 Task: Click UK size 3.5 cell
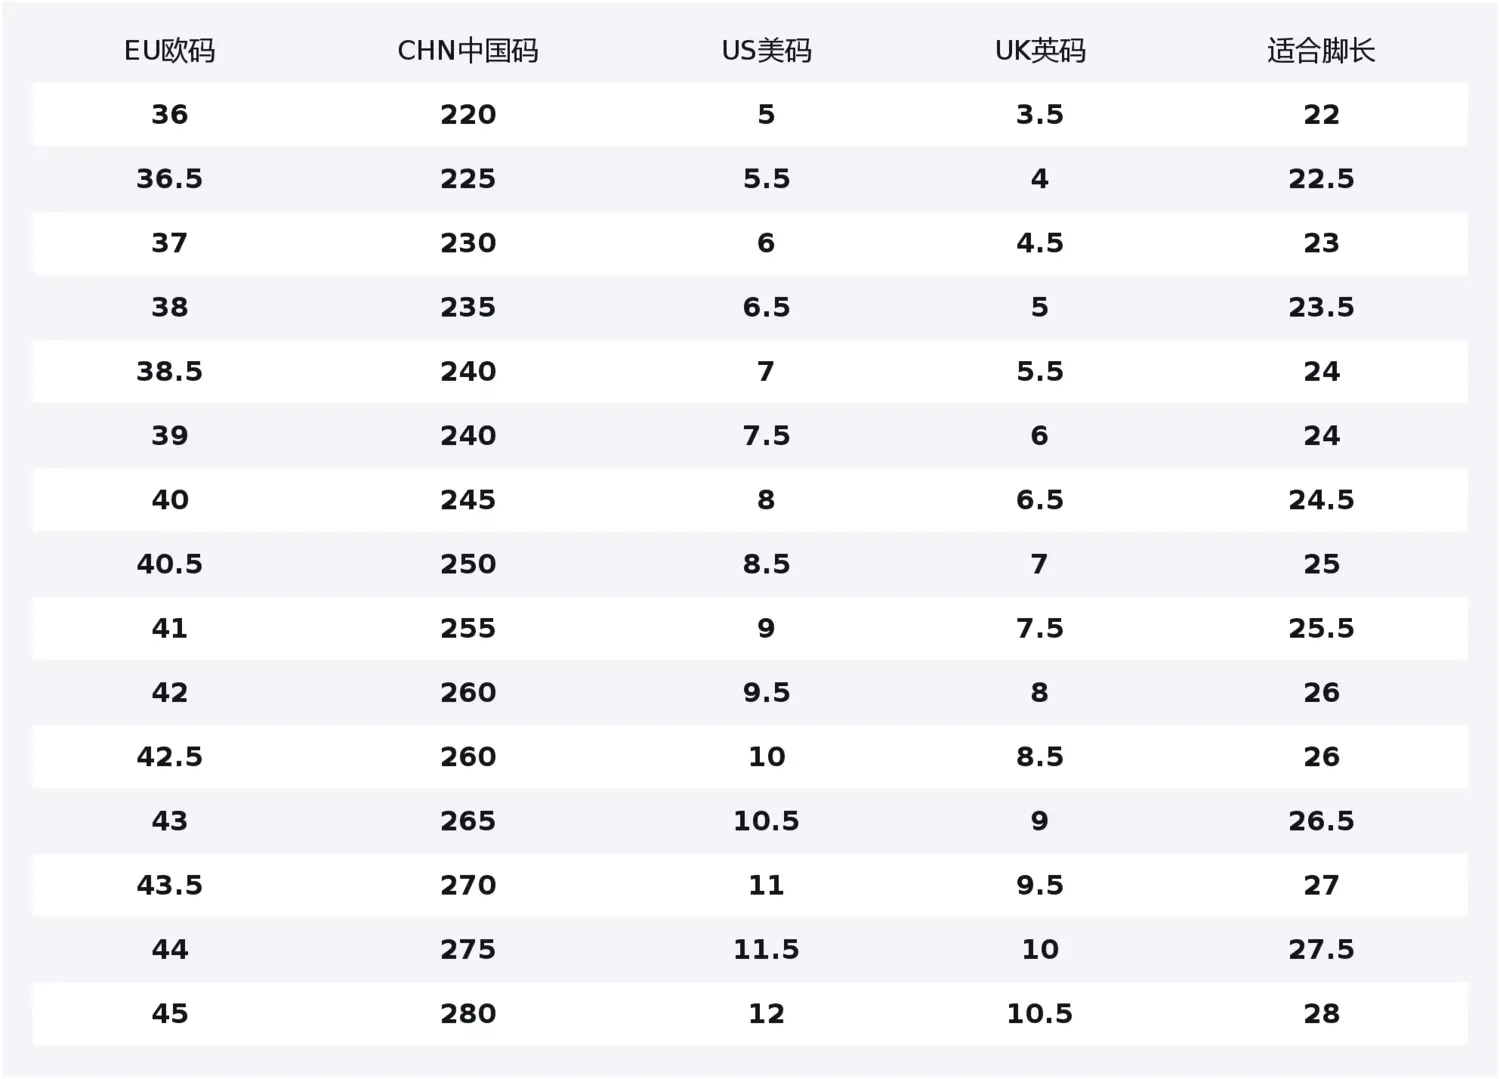pos(1040,115)
